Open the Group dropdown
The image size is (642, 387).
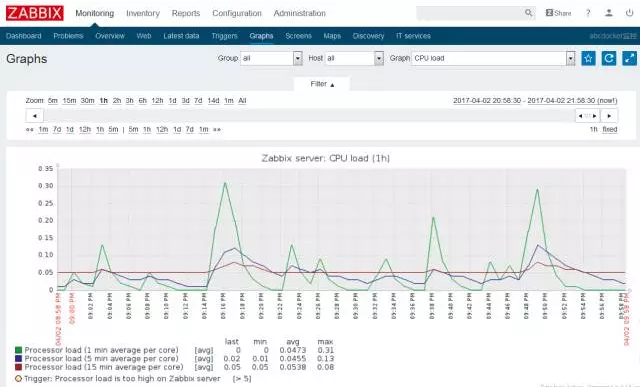coord(271,59)
